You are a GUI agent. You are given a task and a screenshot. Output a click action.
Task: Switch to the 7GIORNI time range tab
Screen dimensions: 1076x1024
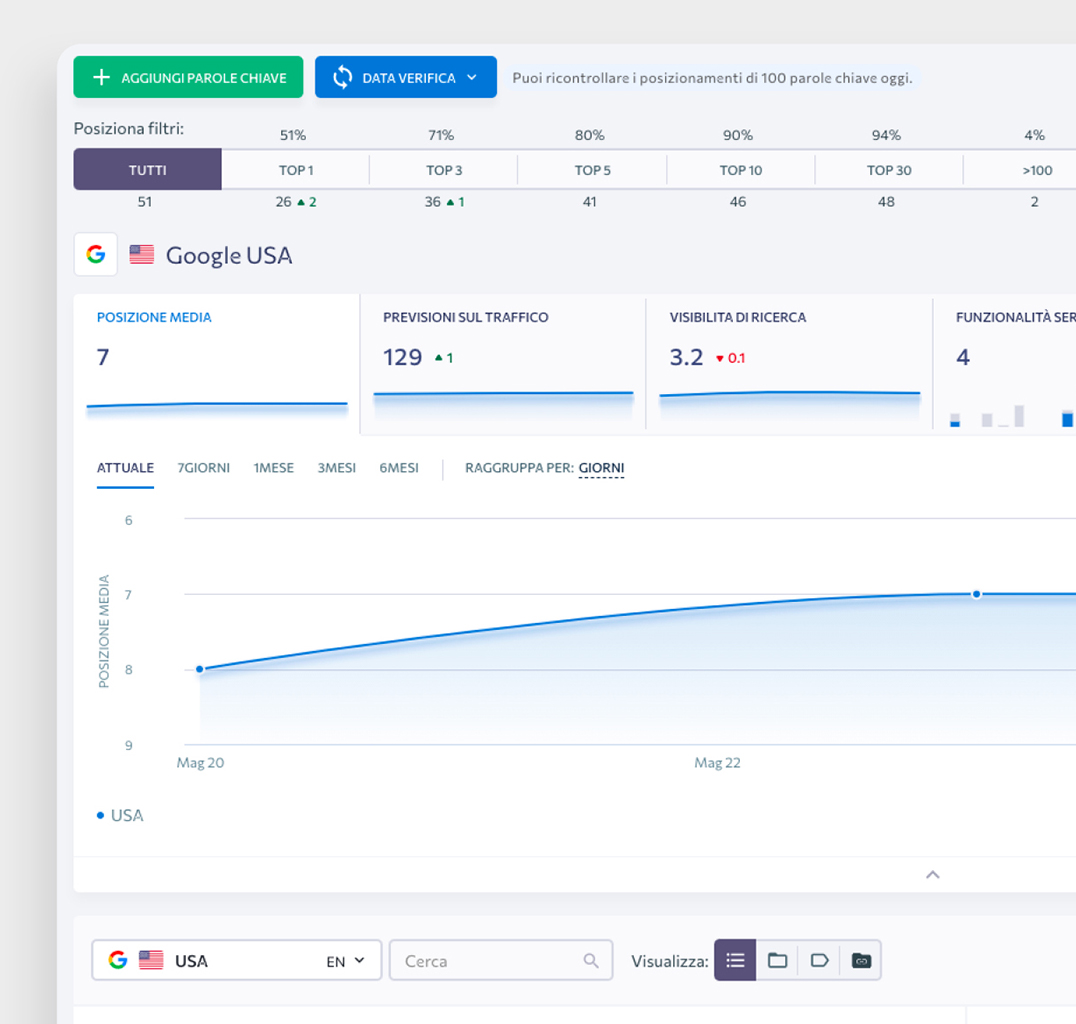[x=203, y=468]
